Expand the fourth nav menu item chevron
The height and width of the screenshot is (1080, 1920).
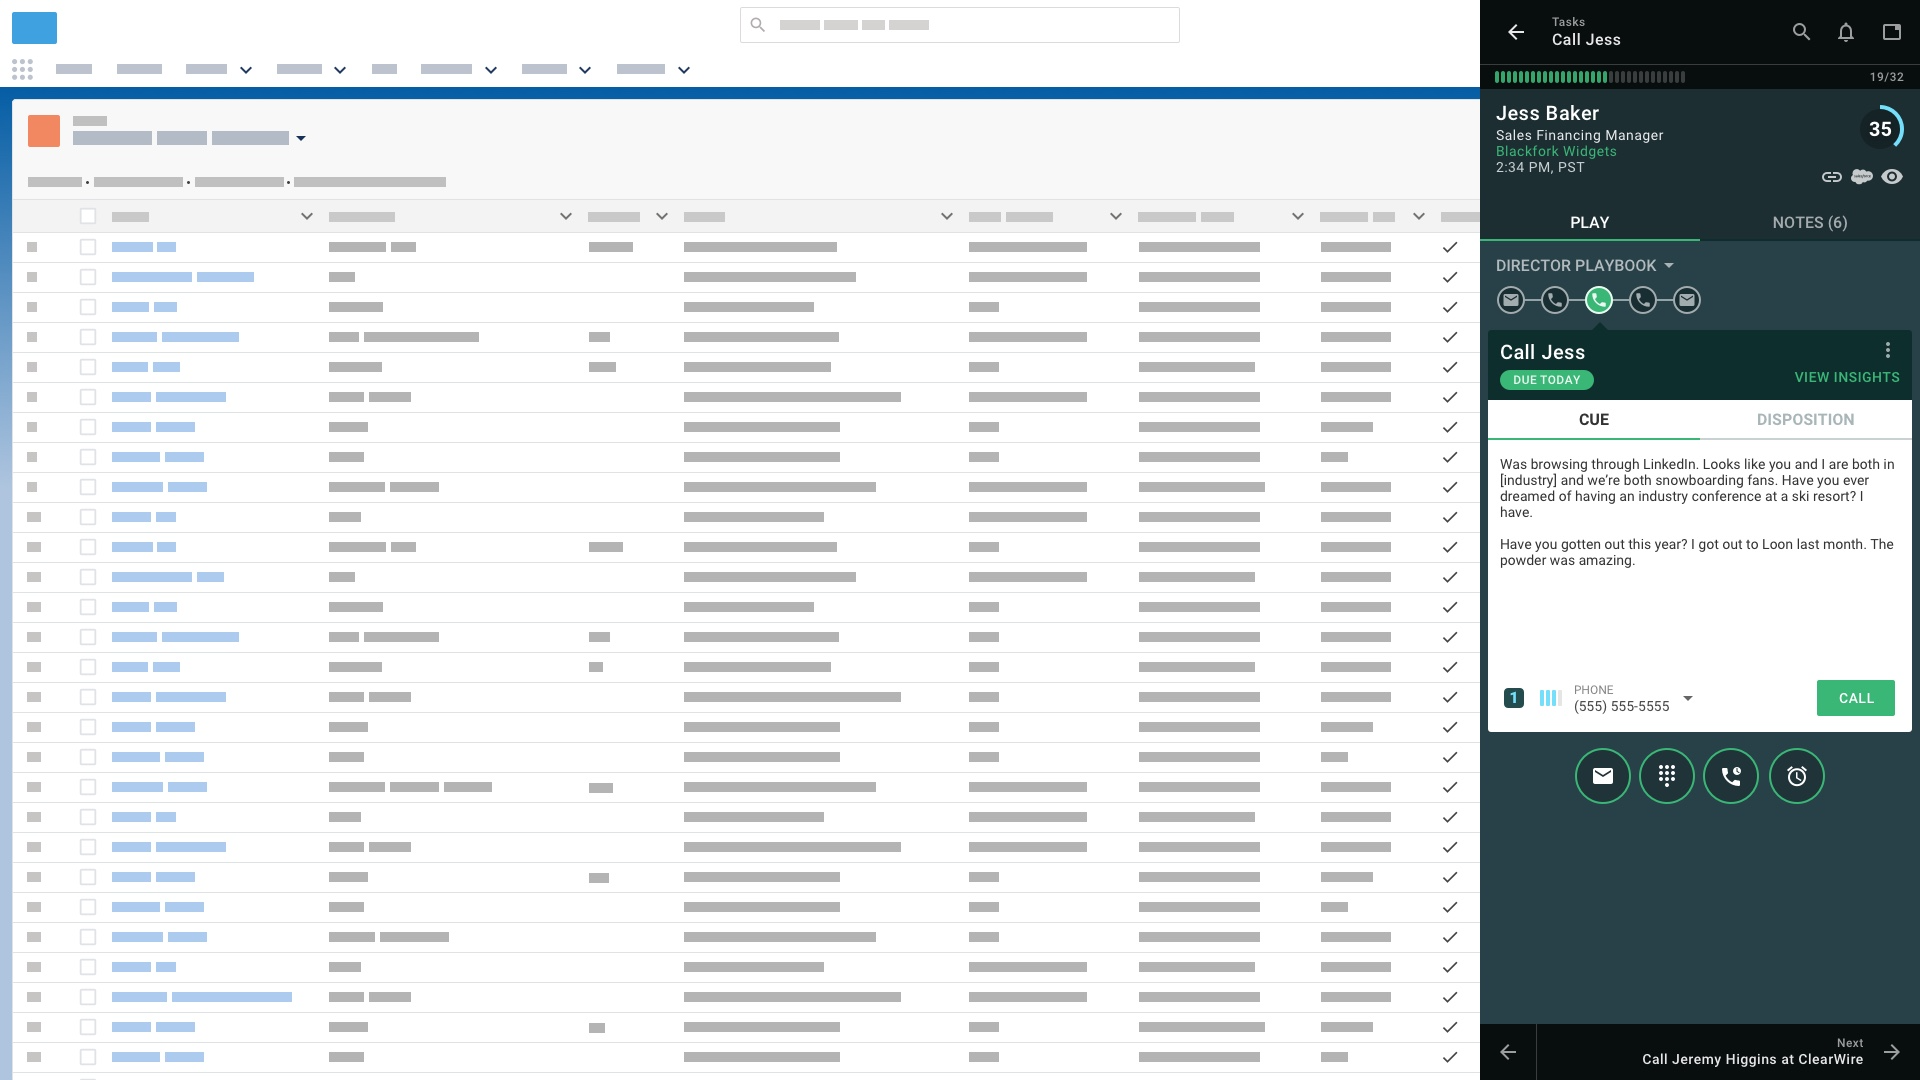tap(340, 70)
